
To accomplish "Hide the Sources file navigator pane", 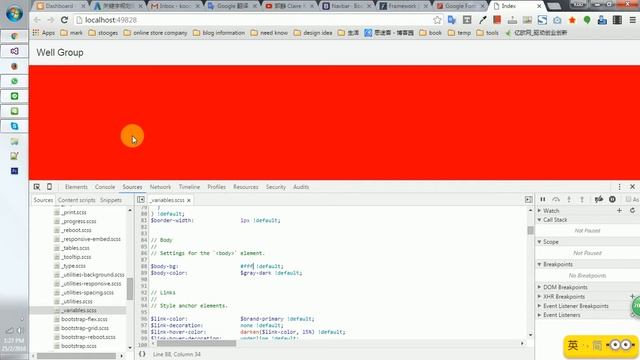I will (141, 200).
